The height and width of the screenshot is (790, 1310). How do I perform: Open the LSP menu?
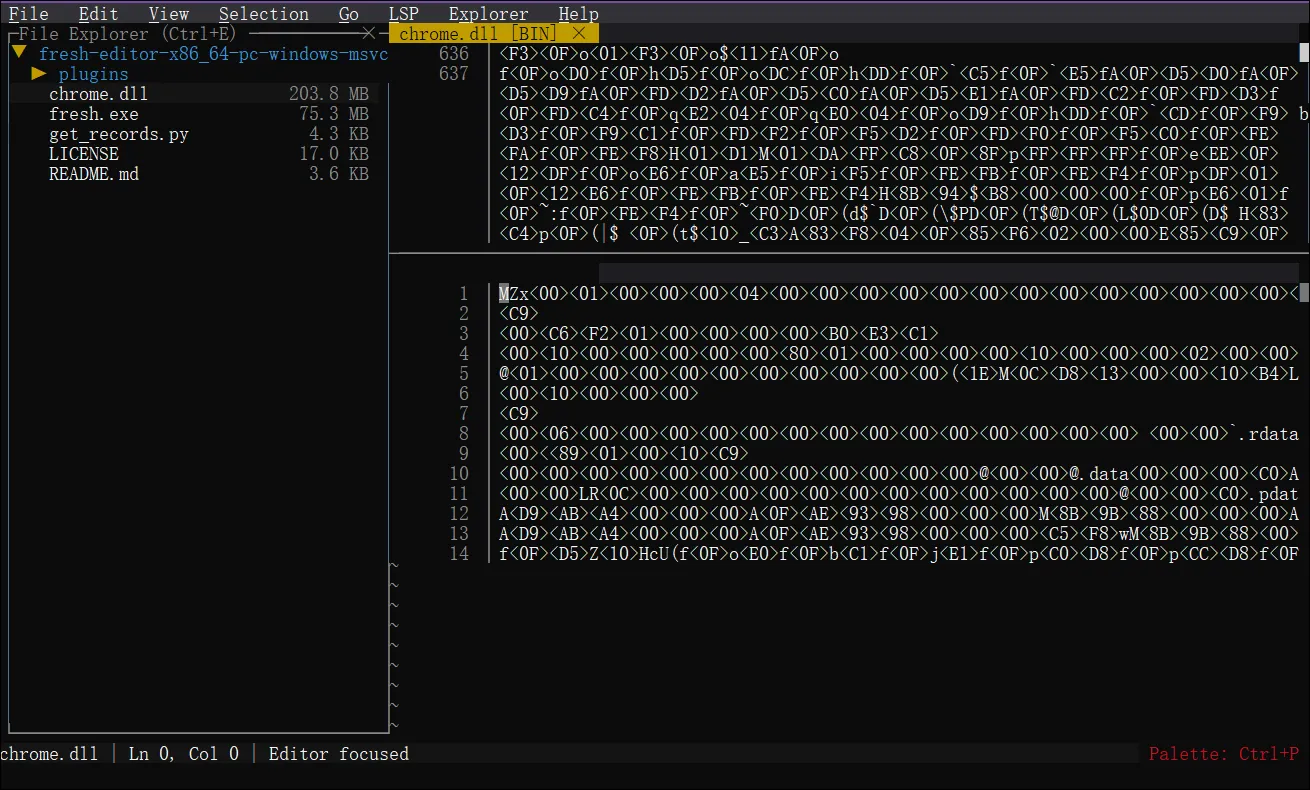click(403, 14)
